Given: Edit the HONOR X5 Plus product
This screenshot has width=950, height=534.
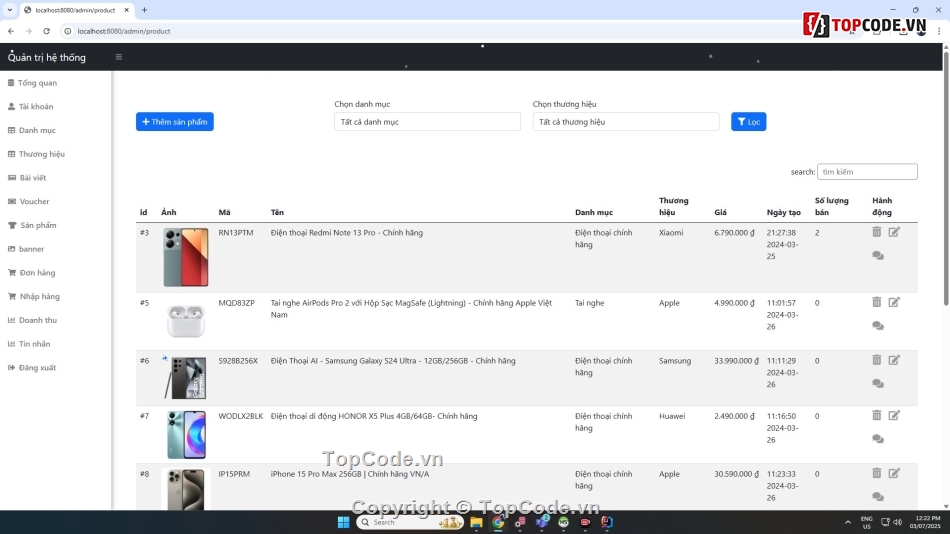Looking at the screenshot, I should 894,415.
